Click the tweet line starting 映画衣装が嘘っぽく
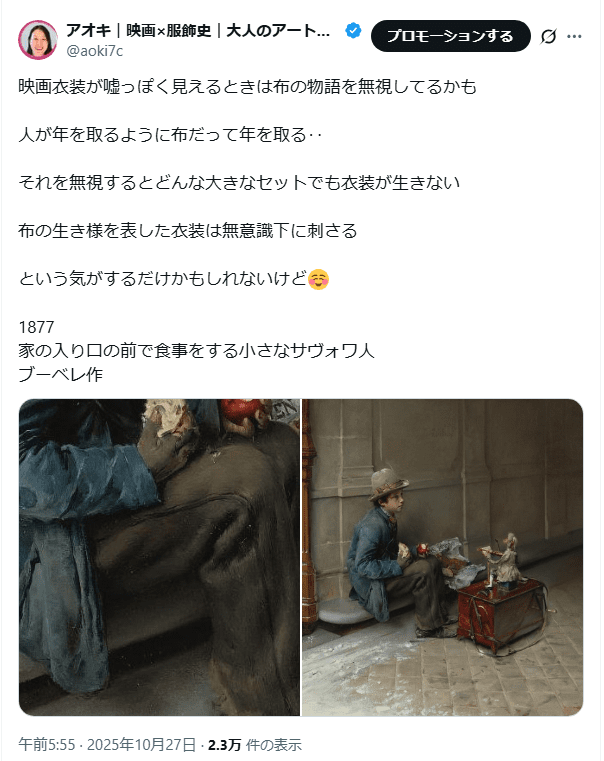The height and width of the screenshot is (761, 604). 247,87
